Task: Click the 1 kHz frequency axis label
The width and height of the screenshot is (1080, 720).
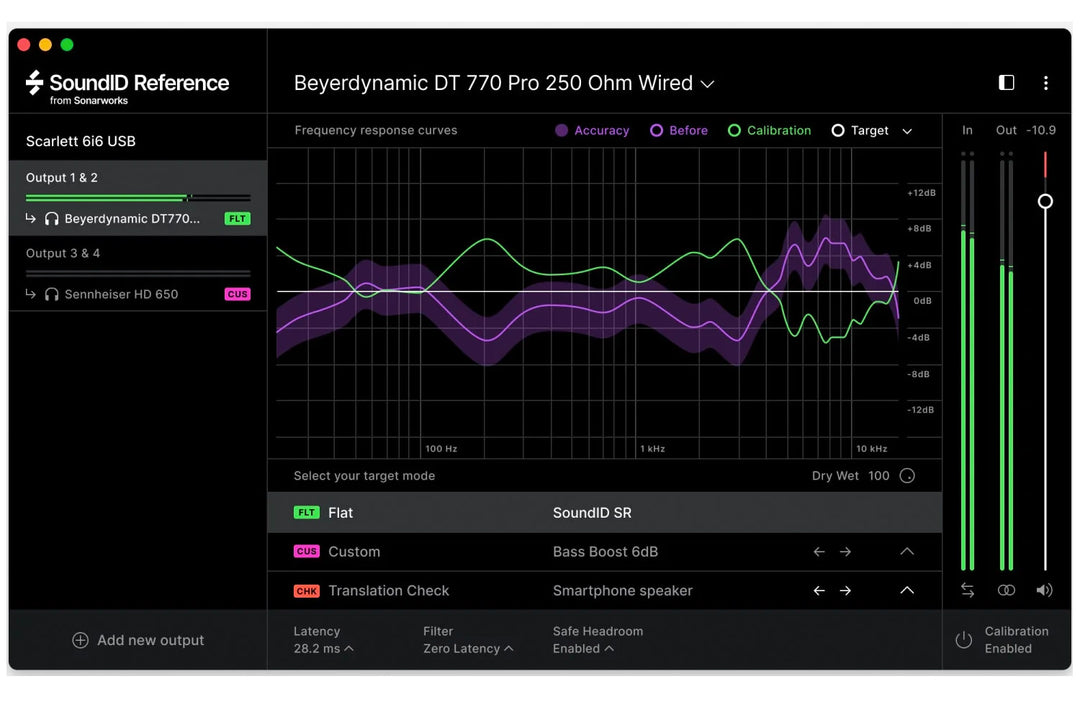Action: 652,449
